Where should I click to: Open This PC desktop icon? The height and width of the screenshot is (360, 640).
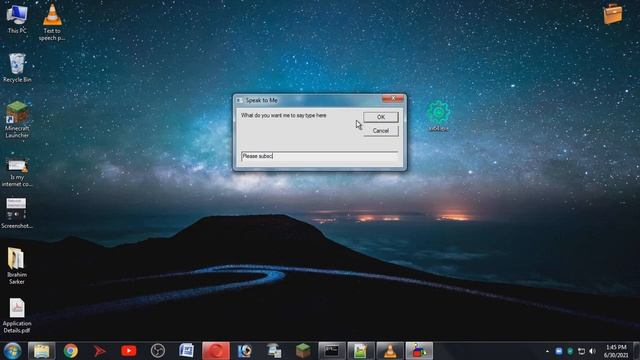(17, 18)
